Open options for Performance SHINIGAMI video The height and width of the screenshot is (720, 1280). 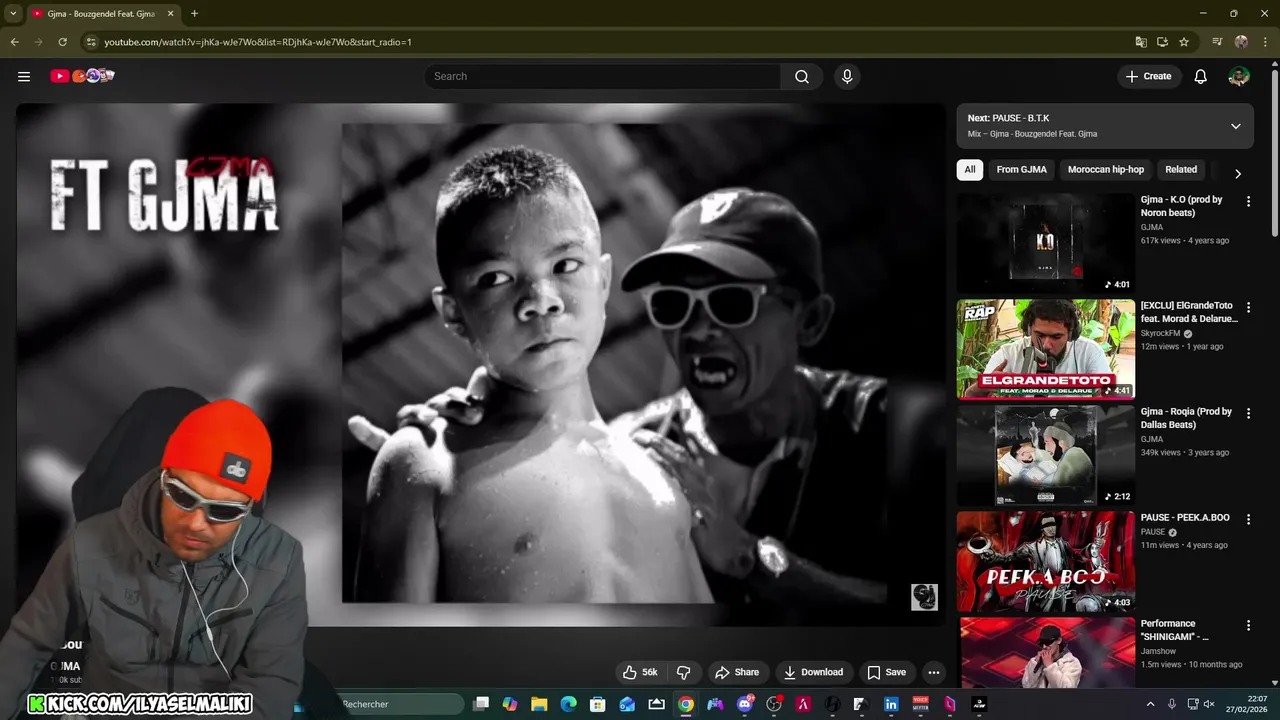click(x=1248, y=625)
